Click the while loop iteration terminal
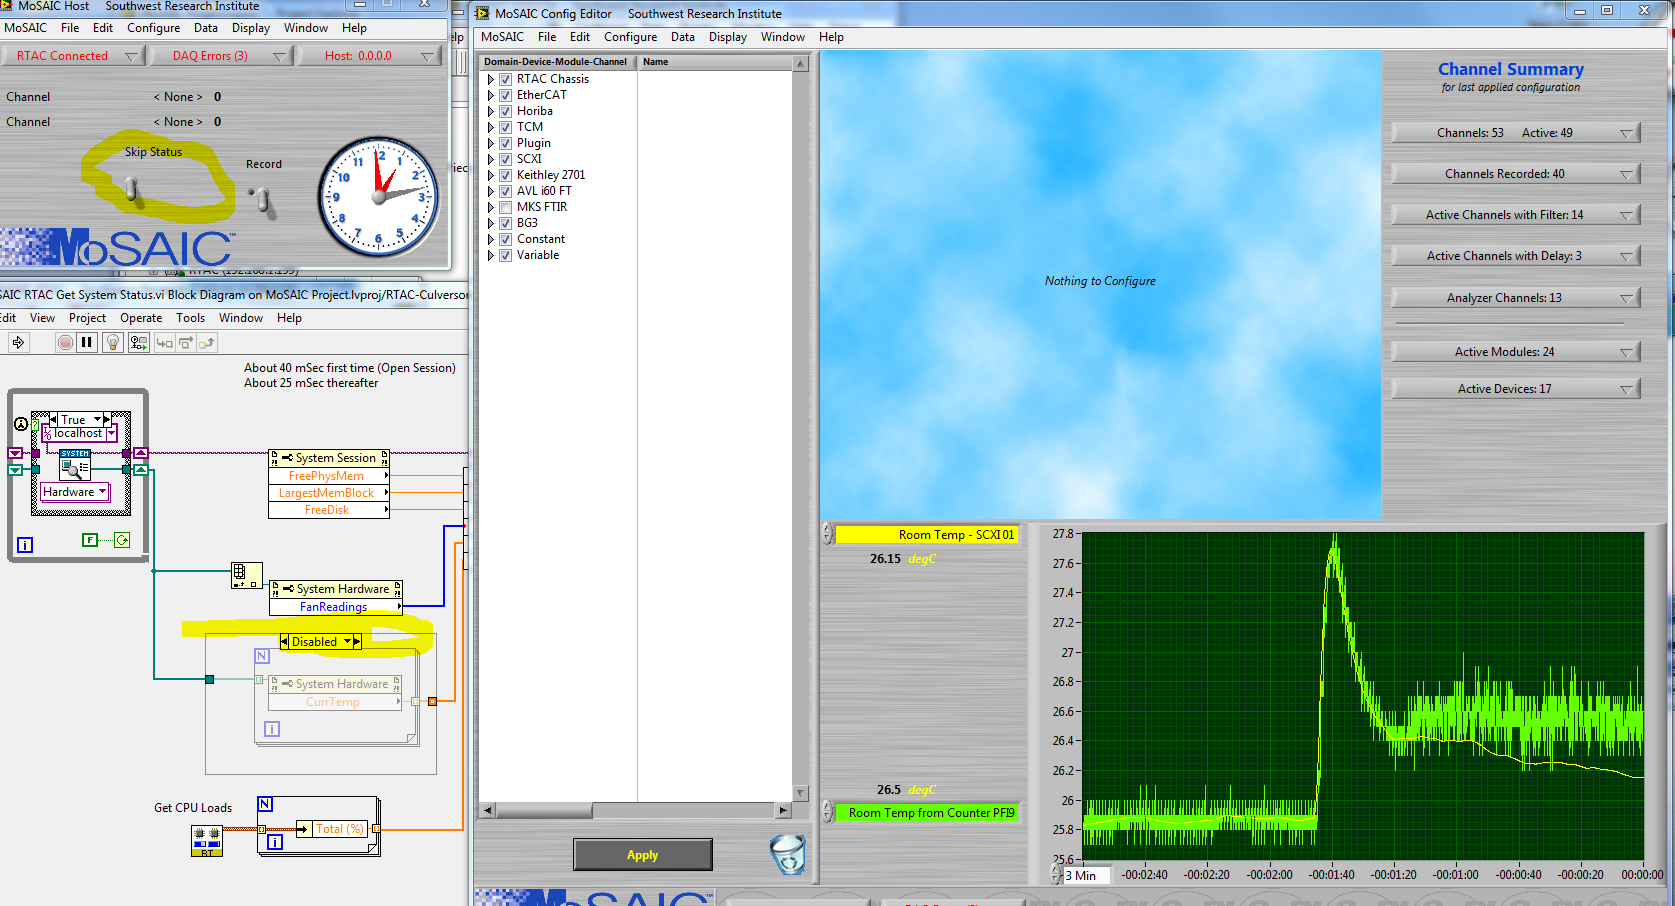This screenshot has height=906, width=1675. pyautogui.click(x=25, y=545)
